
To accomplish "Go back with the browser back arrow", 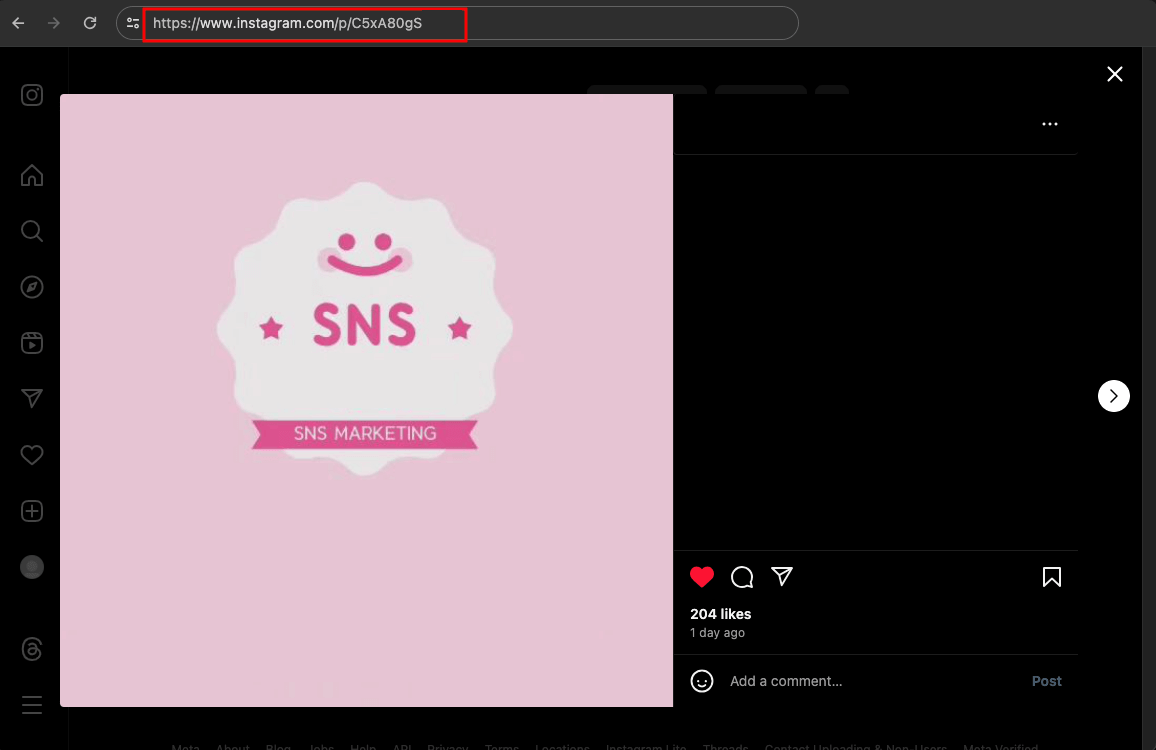I will (18, 24).
